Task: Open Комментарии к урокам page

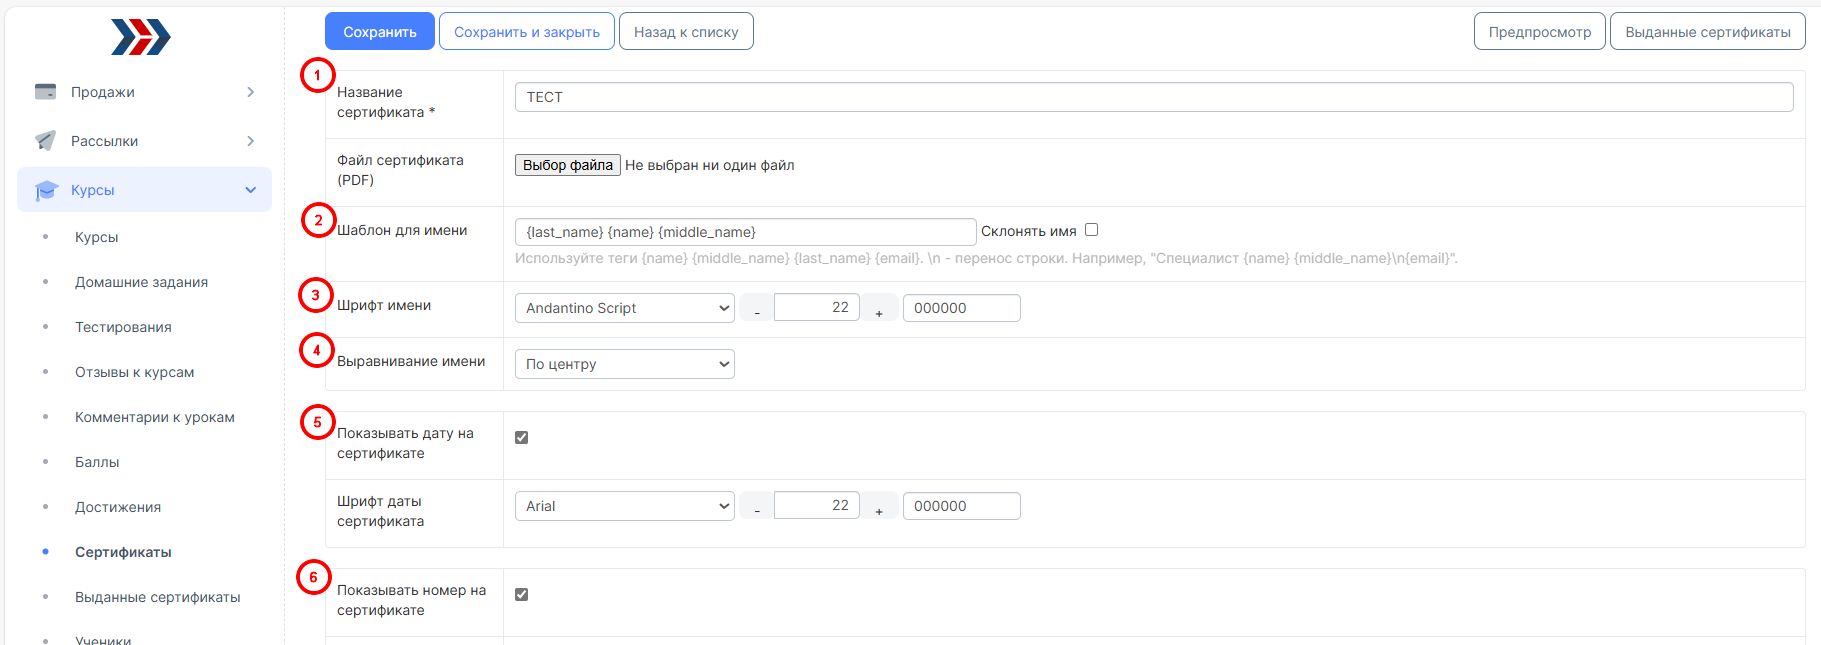Action: (x=155, y=417)
